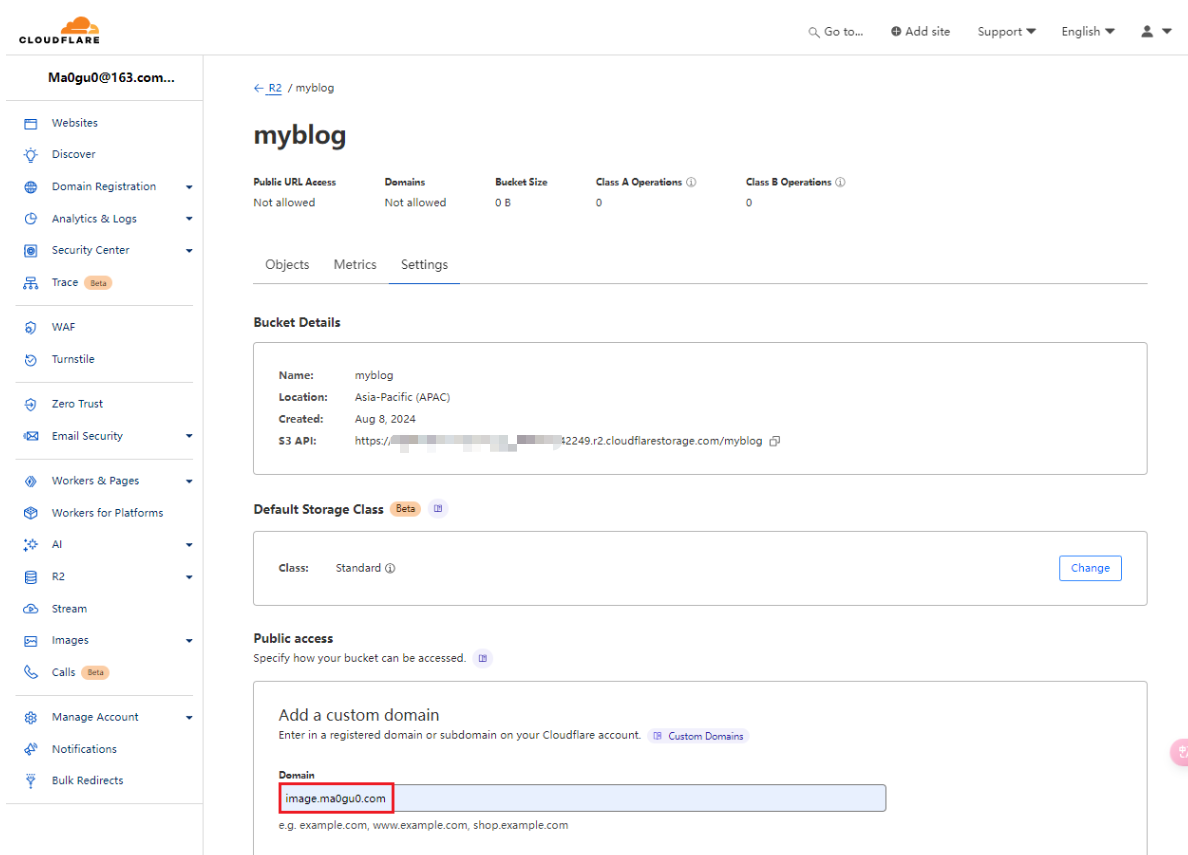This screenshot has height=855, width=1188.
Task: Click the WAF shield icon
Action: tap(30, 327)
